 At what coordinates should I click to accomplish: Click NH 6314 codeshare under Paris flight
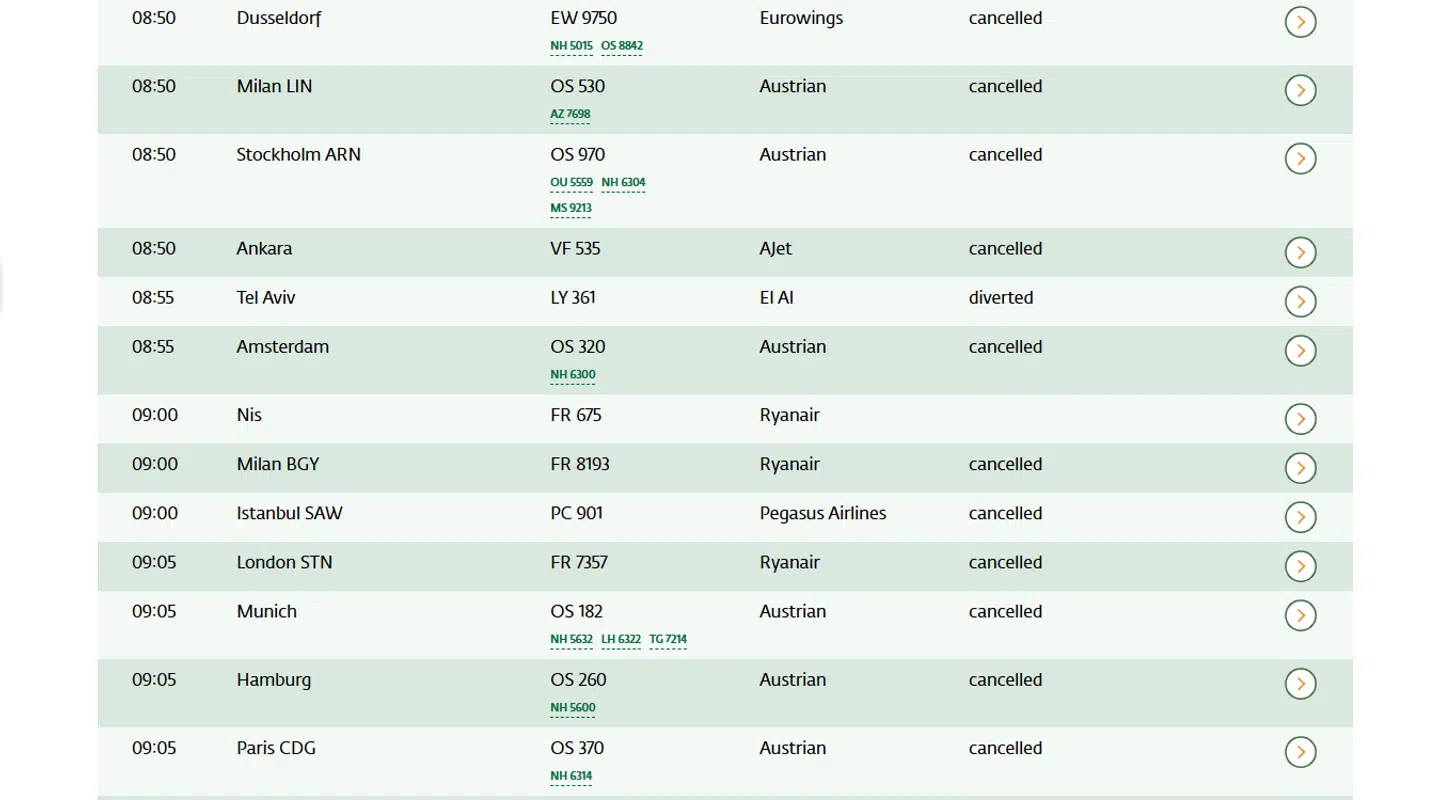tap(571, 776)
